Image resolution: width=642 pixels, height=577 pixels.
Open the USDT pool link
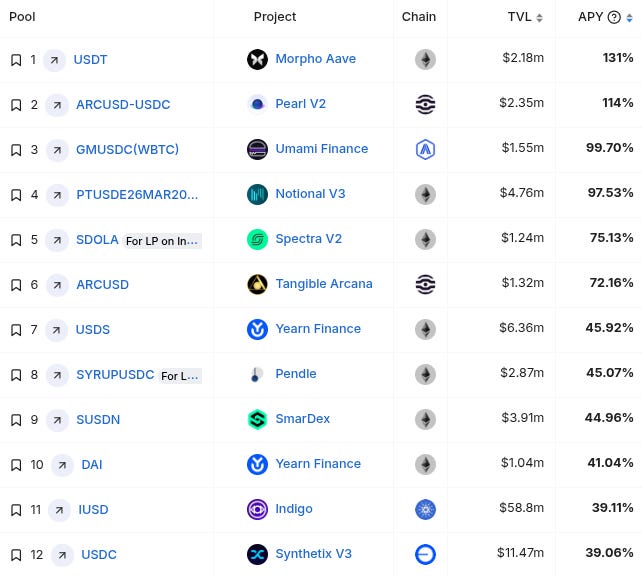pyautogui.click(x=90, y=60)
